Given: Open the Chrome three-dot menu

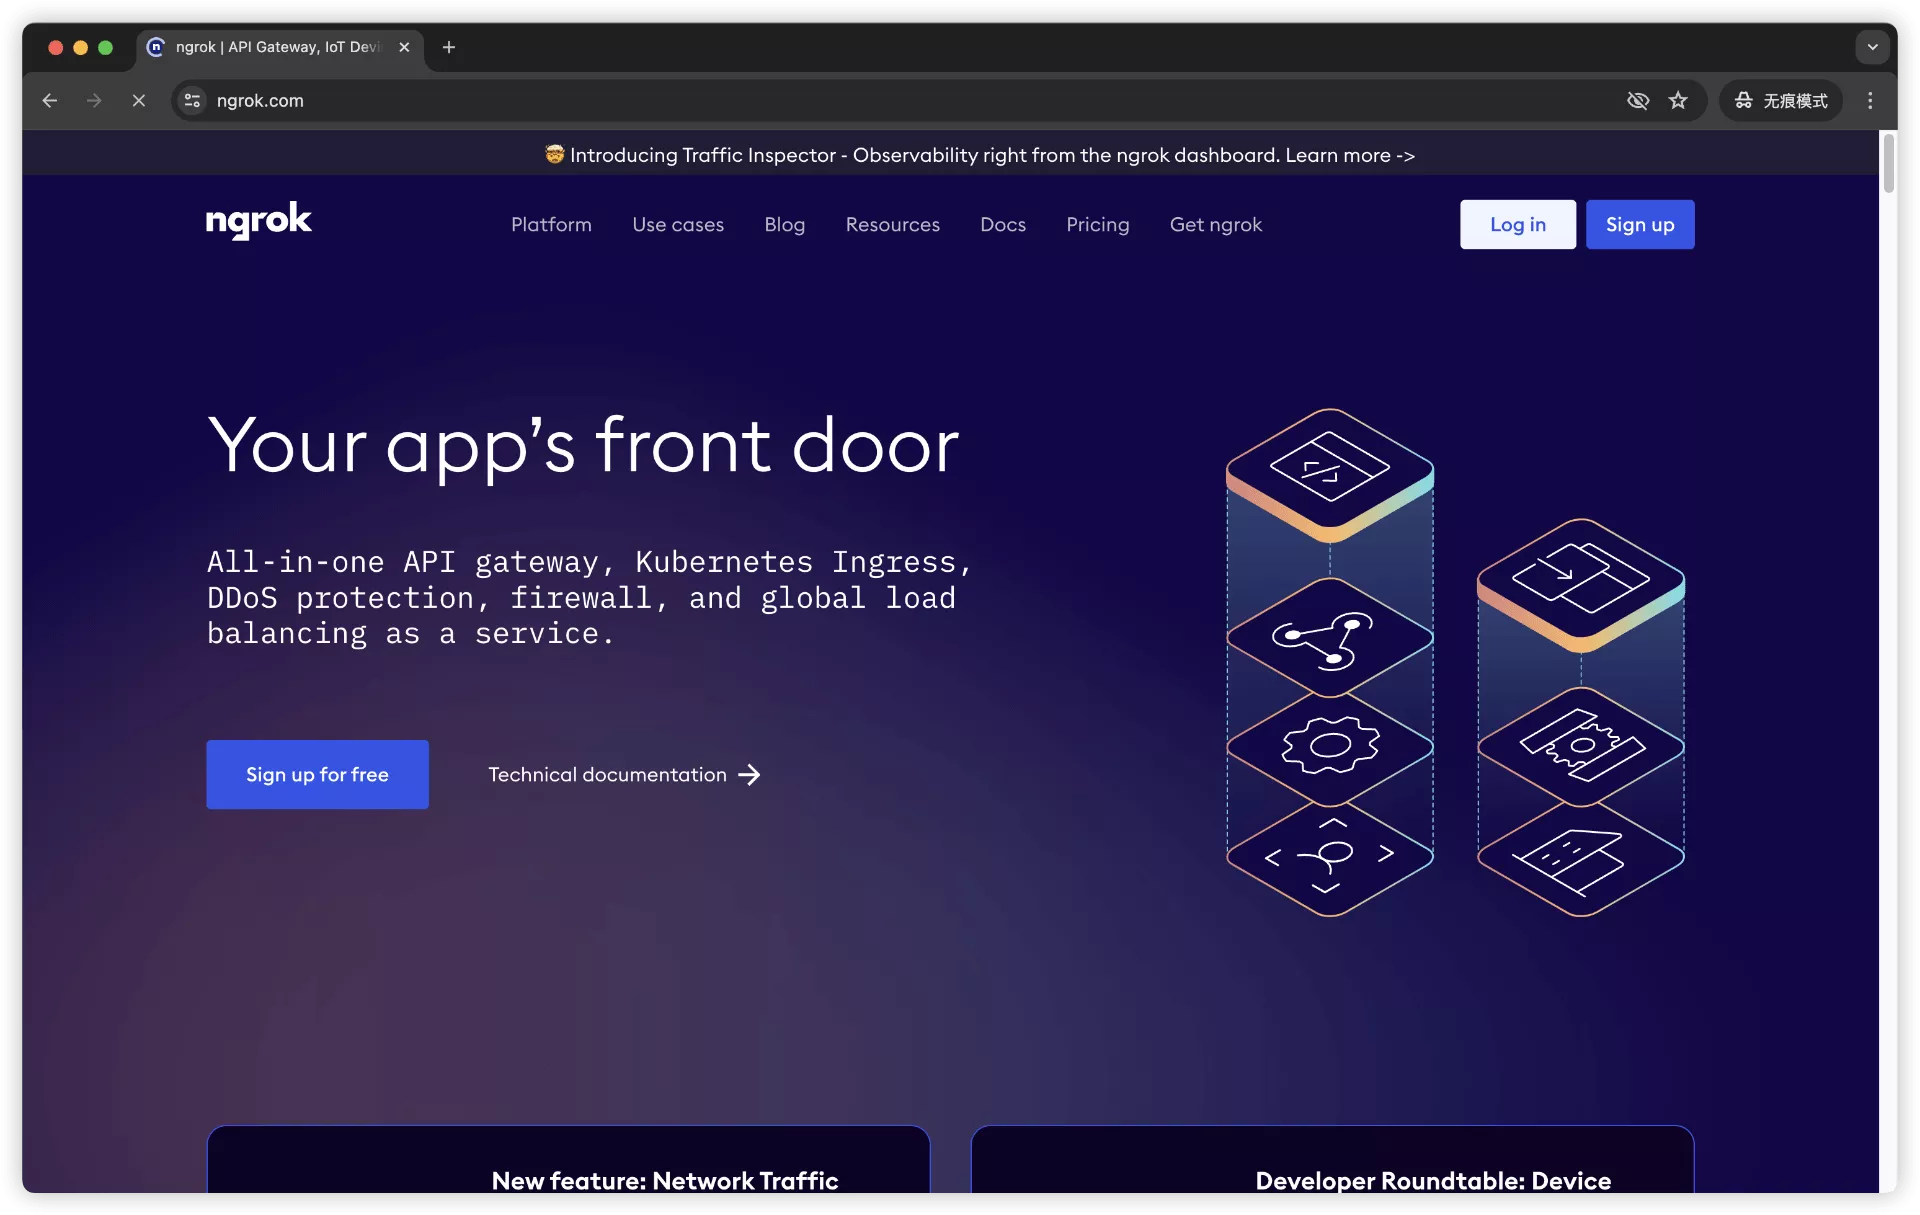Looking at the screenshot, I should click(x=1870, y=100).
